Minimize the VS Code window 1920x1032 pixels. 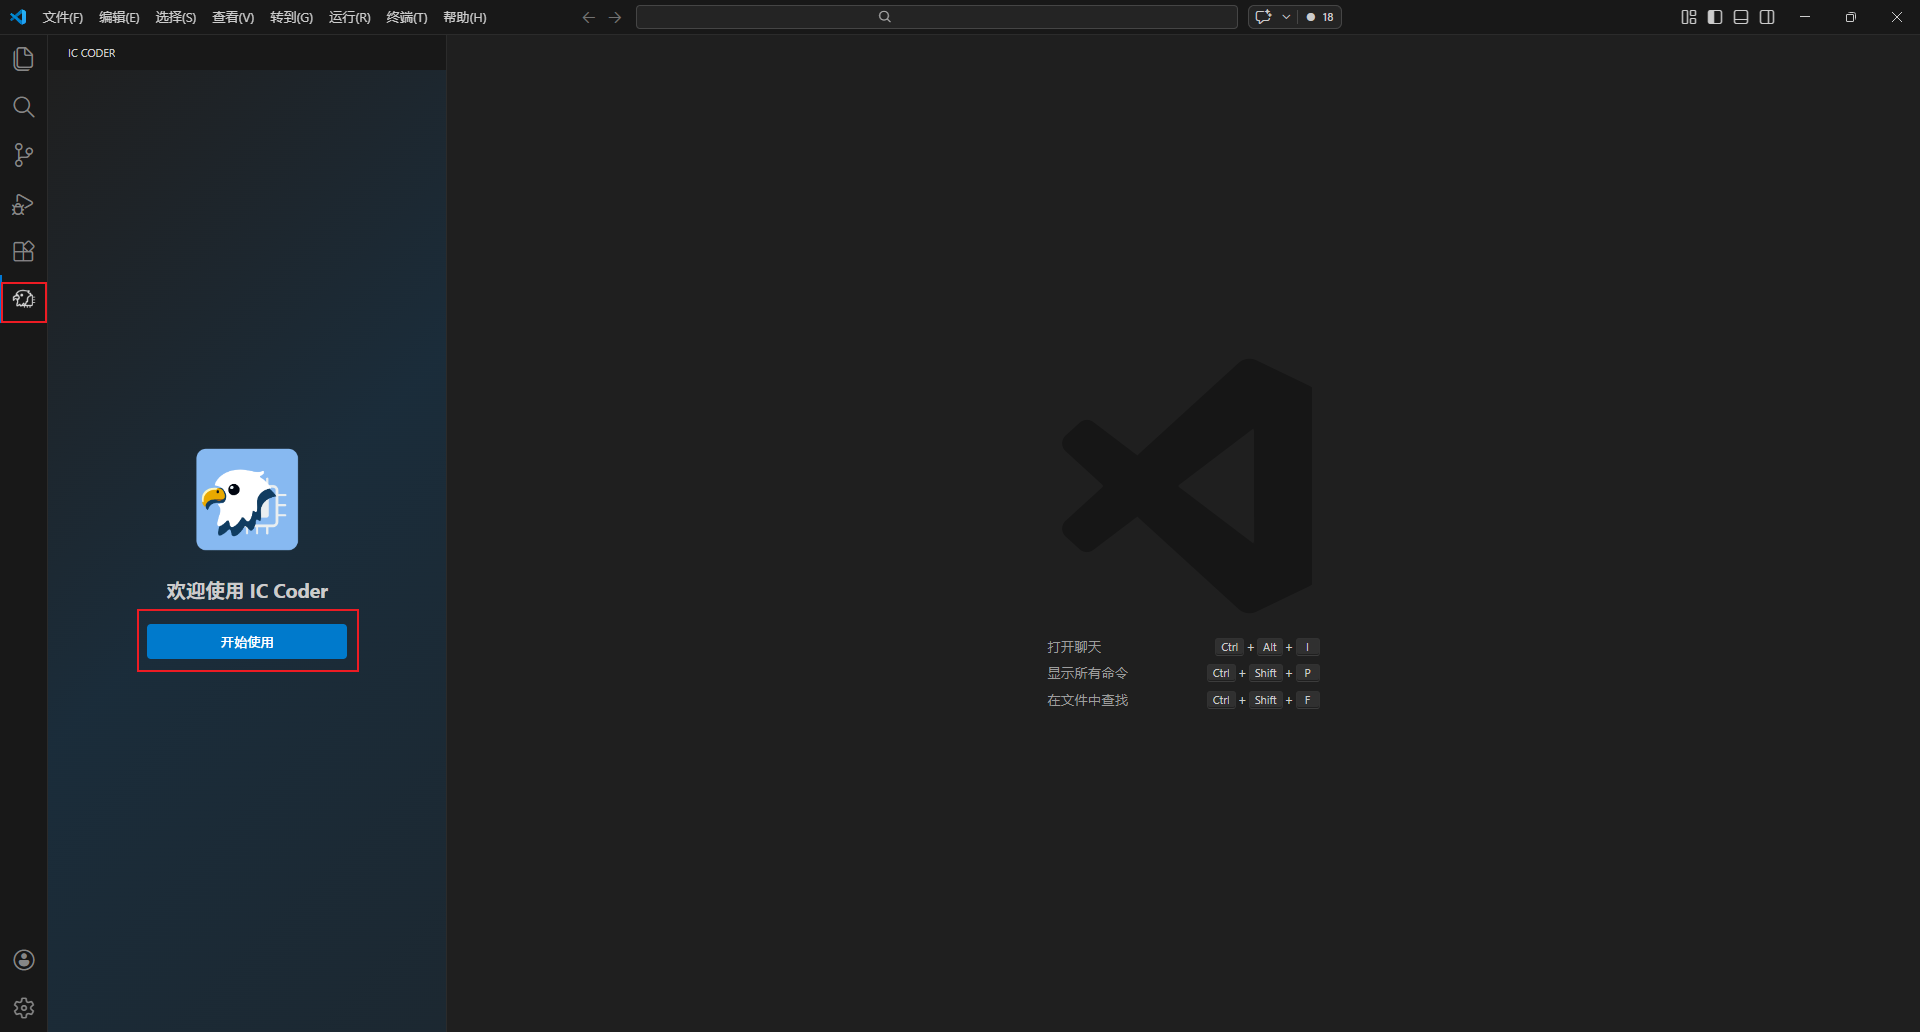tap(1805, 17)
